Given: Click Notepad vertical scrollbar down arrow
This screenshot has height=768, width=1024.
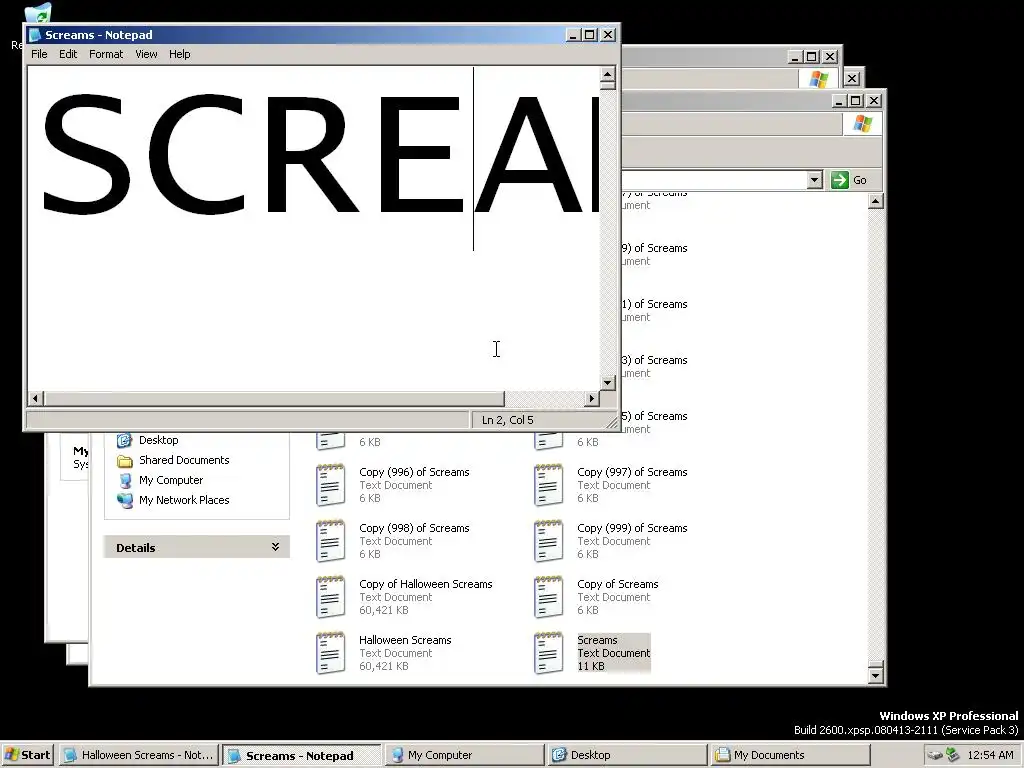Looking at the screenshot, I should (x=607, y=383).
